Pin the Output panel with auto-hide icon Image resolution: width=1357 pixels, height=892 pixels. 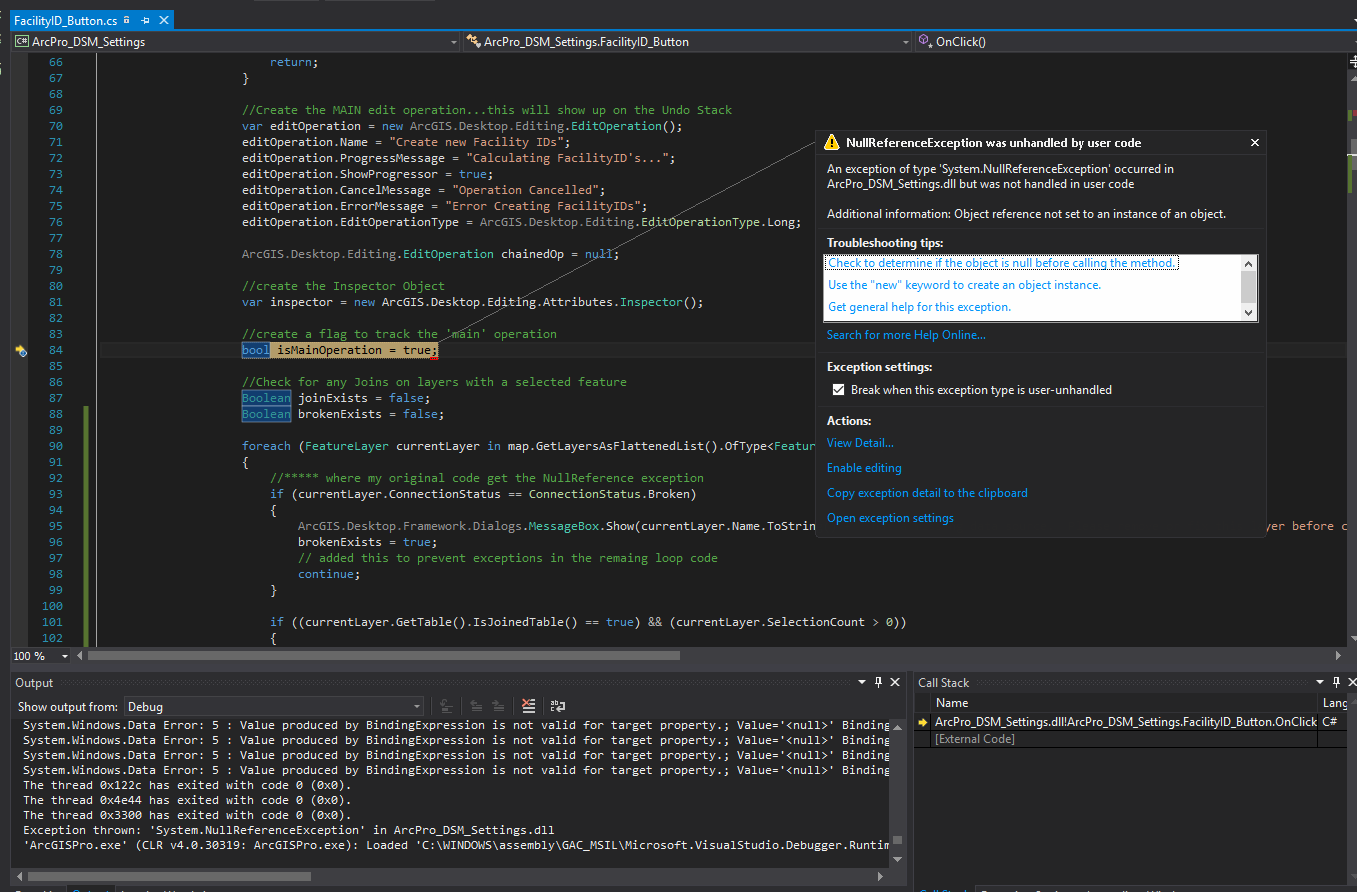[878, 682]
